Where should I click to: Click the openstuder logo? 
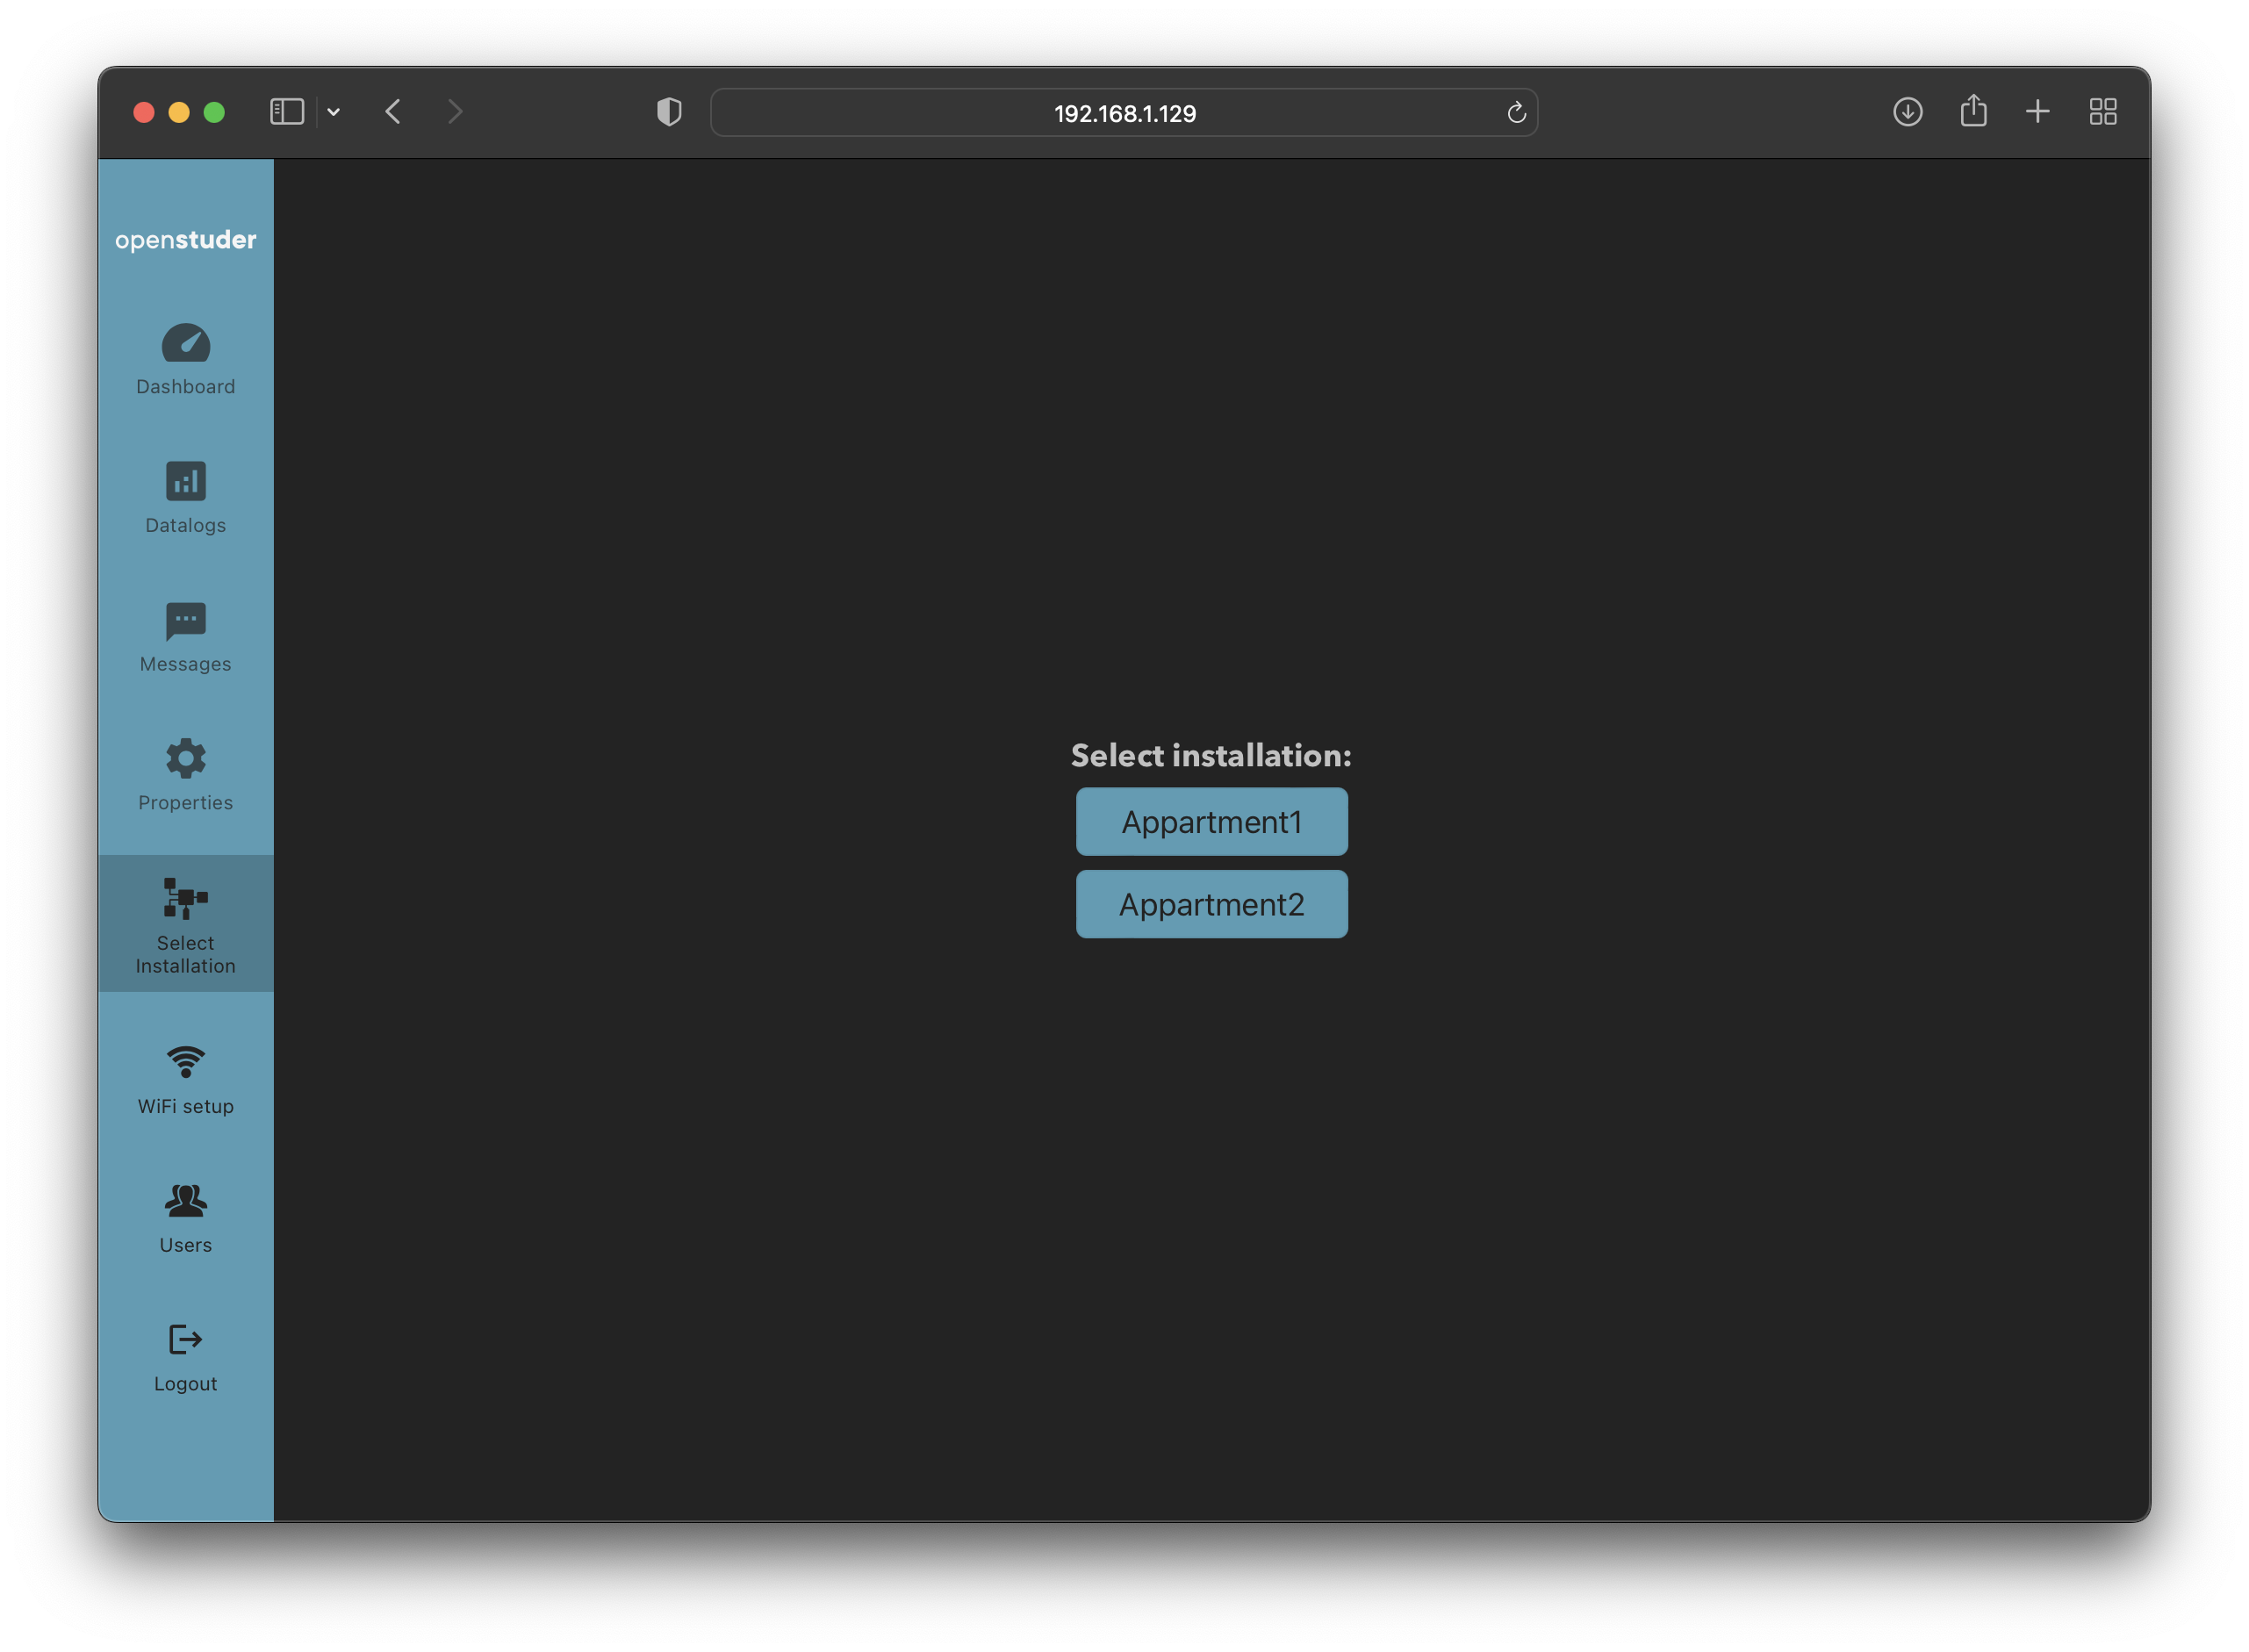click(x=186, y=240)
